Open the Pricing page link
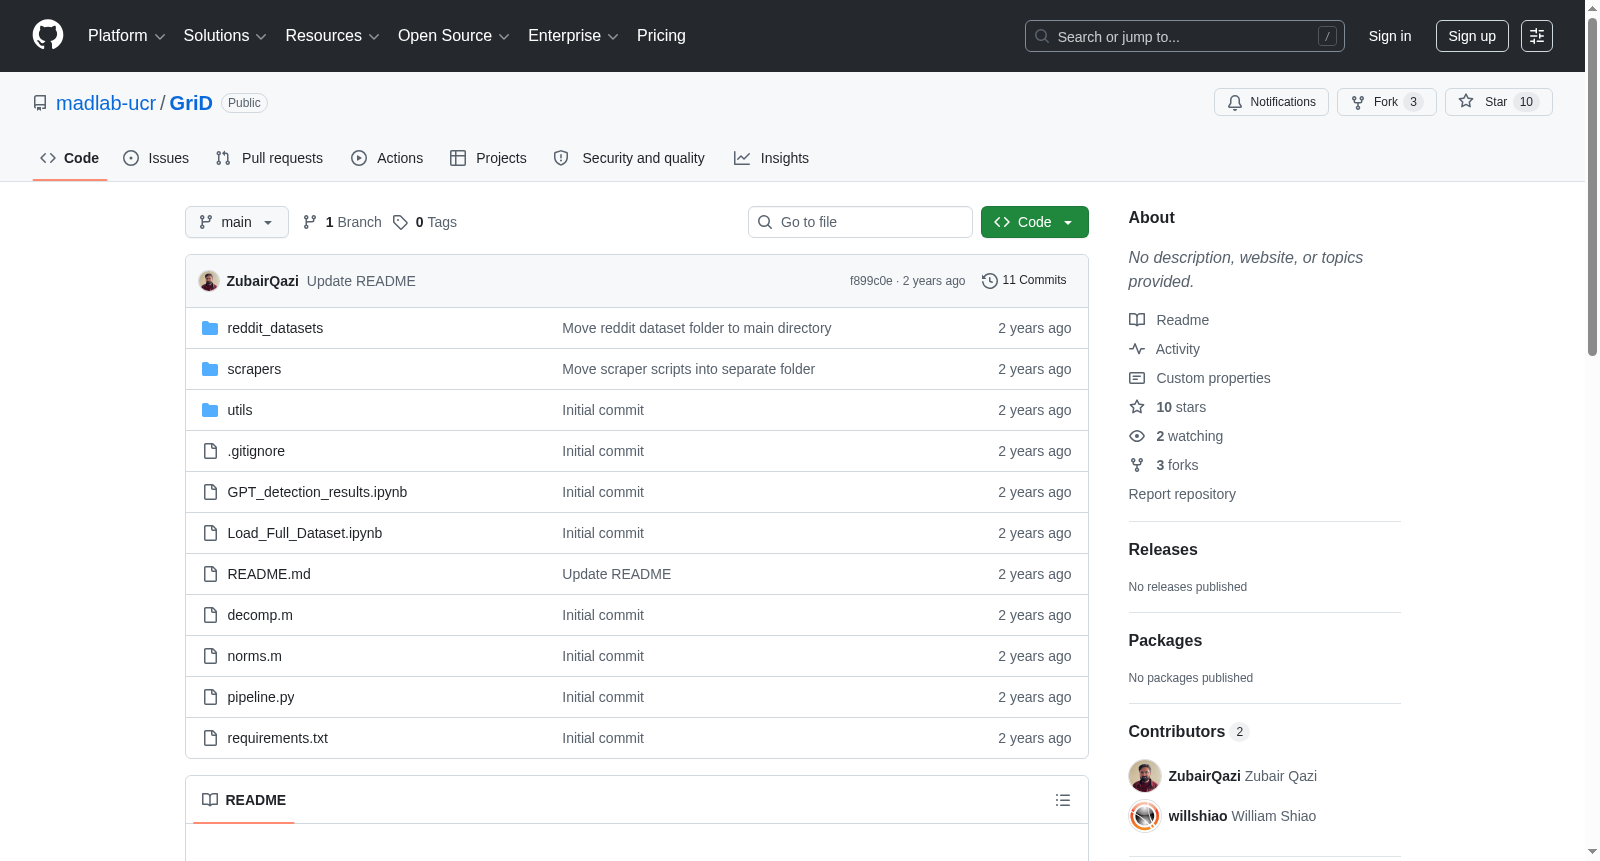 (x=661, y=36)
